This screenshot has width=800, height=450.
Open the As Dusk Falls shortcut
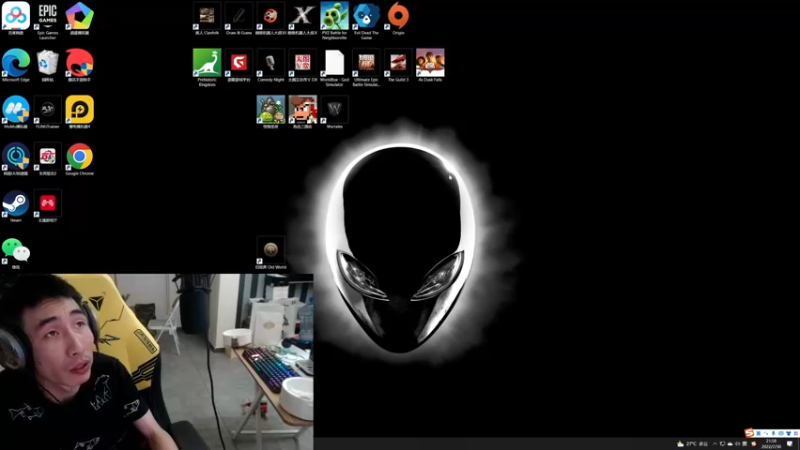[x=430, y=63]
